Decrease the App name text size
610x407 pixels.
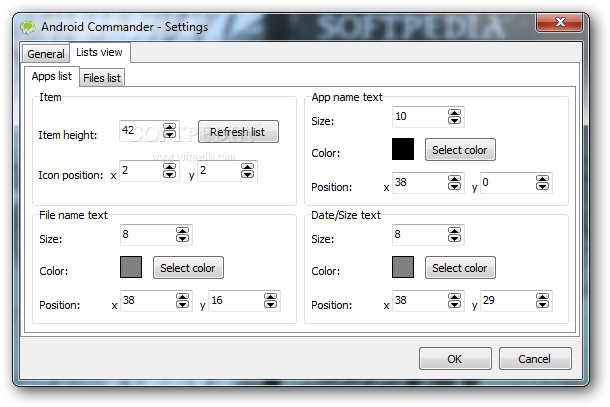(x=454, y=120)
